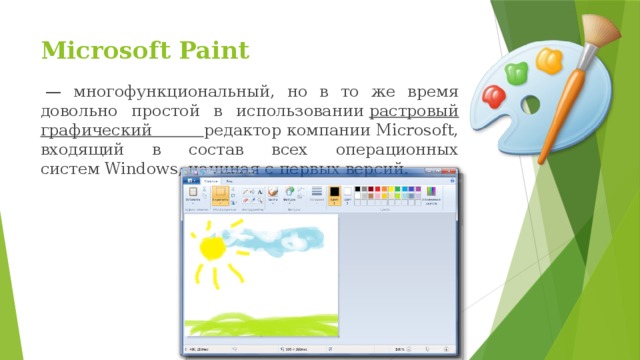
Task: Click the green grass strokes on canvas
Action: [261, 324]
